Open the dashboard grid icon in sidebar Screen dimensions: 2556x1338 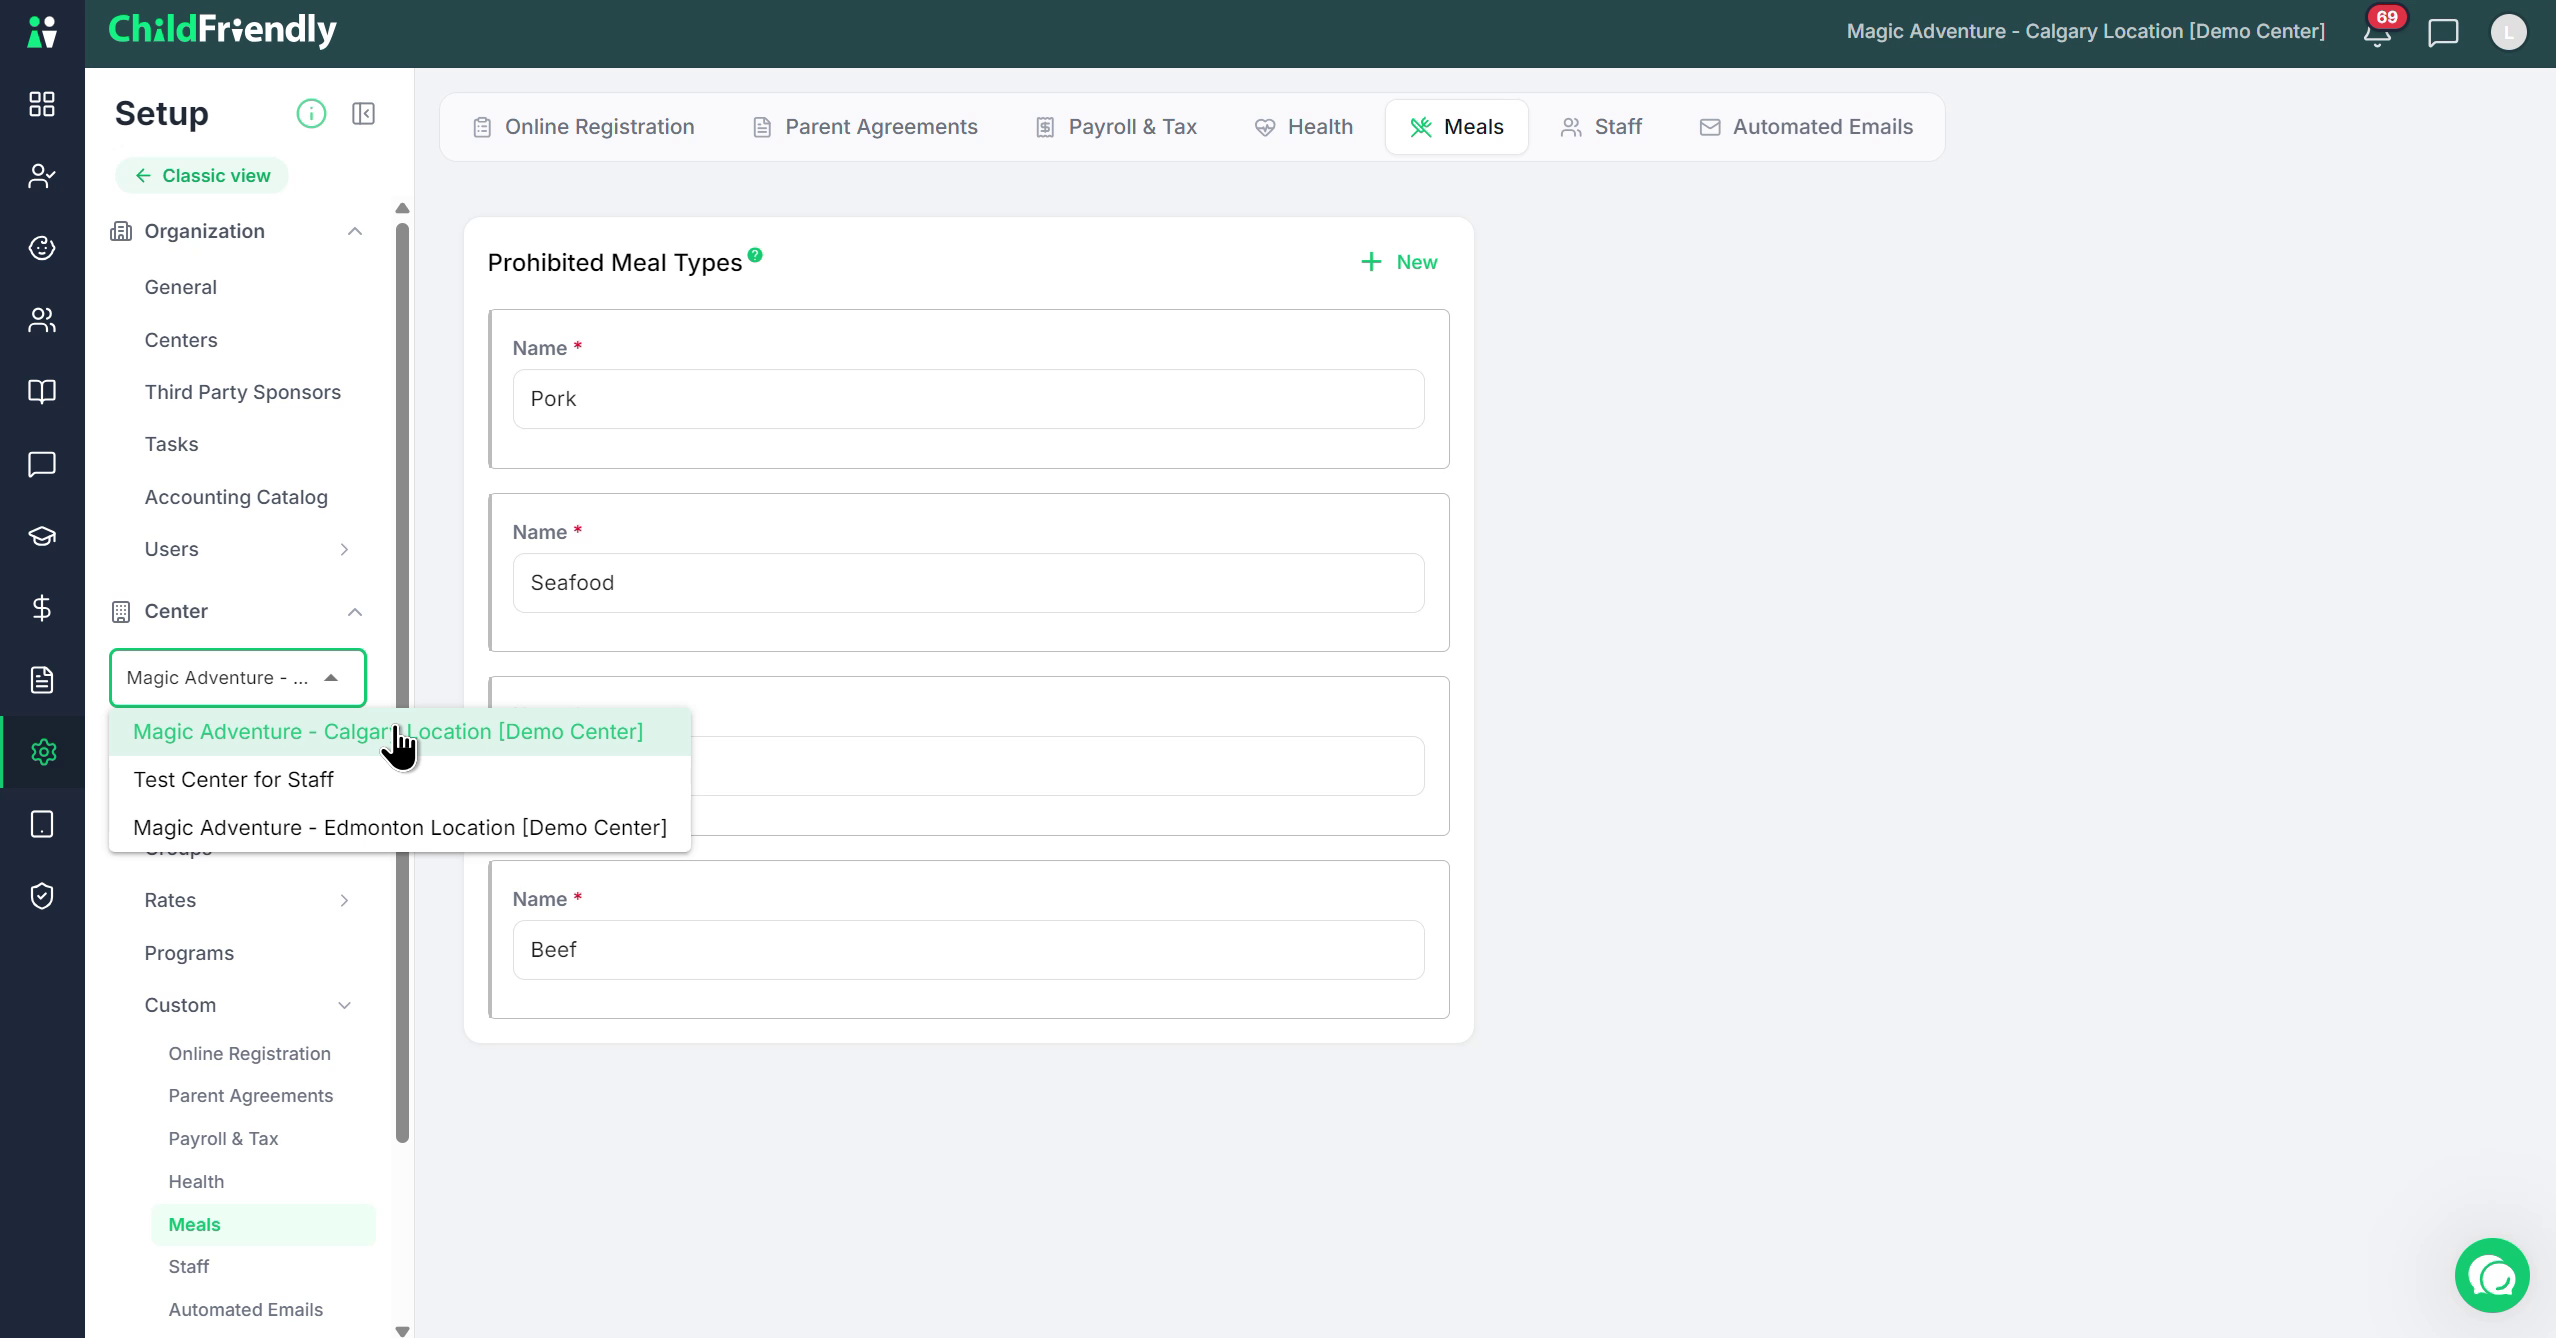[x=42, y=104]
